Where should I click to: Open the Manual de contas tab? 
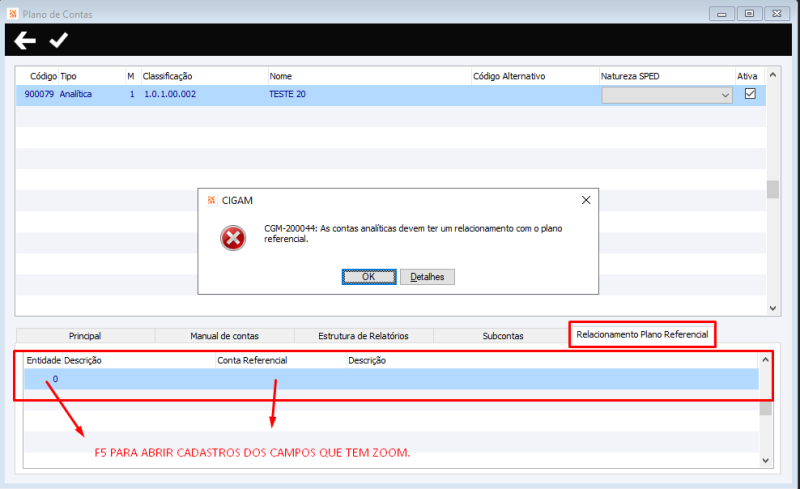[x=224, y=336]
